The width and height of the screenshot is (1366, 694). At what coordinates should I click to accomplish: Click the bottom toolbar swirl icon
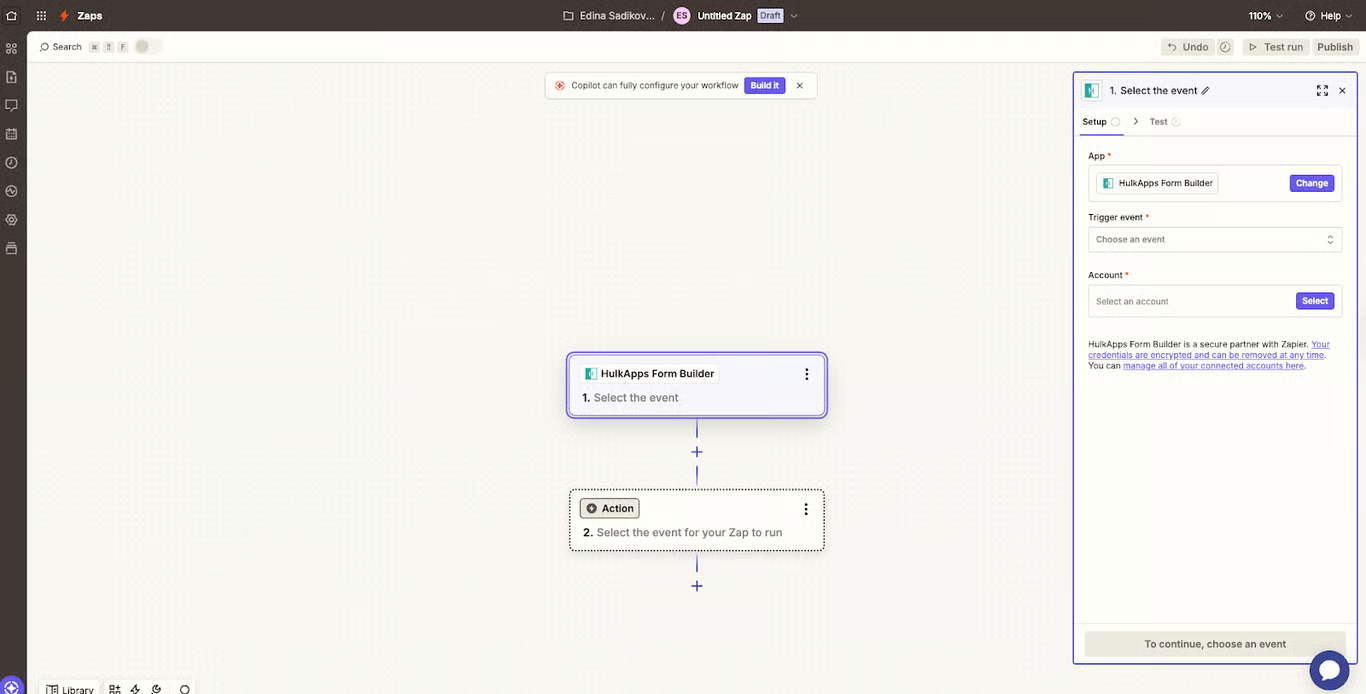156,689
